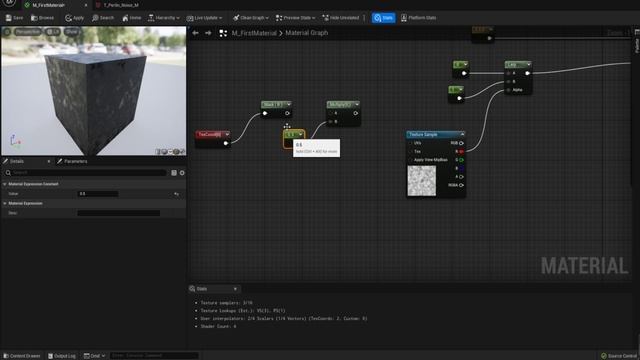Toggle the Stats button

(383, 18)
